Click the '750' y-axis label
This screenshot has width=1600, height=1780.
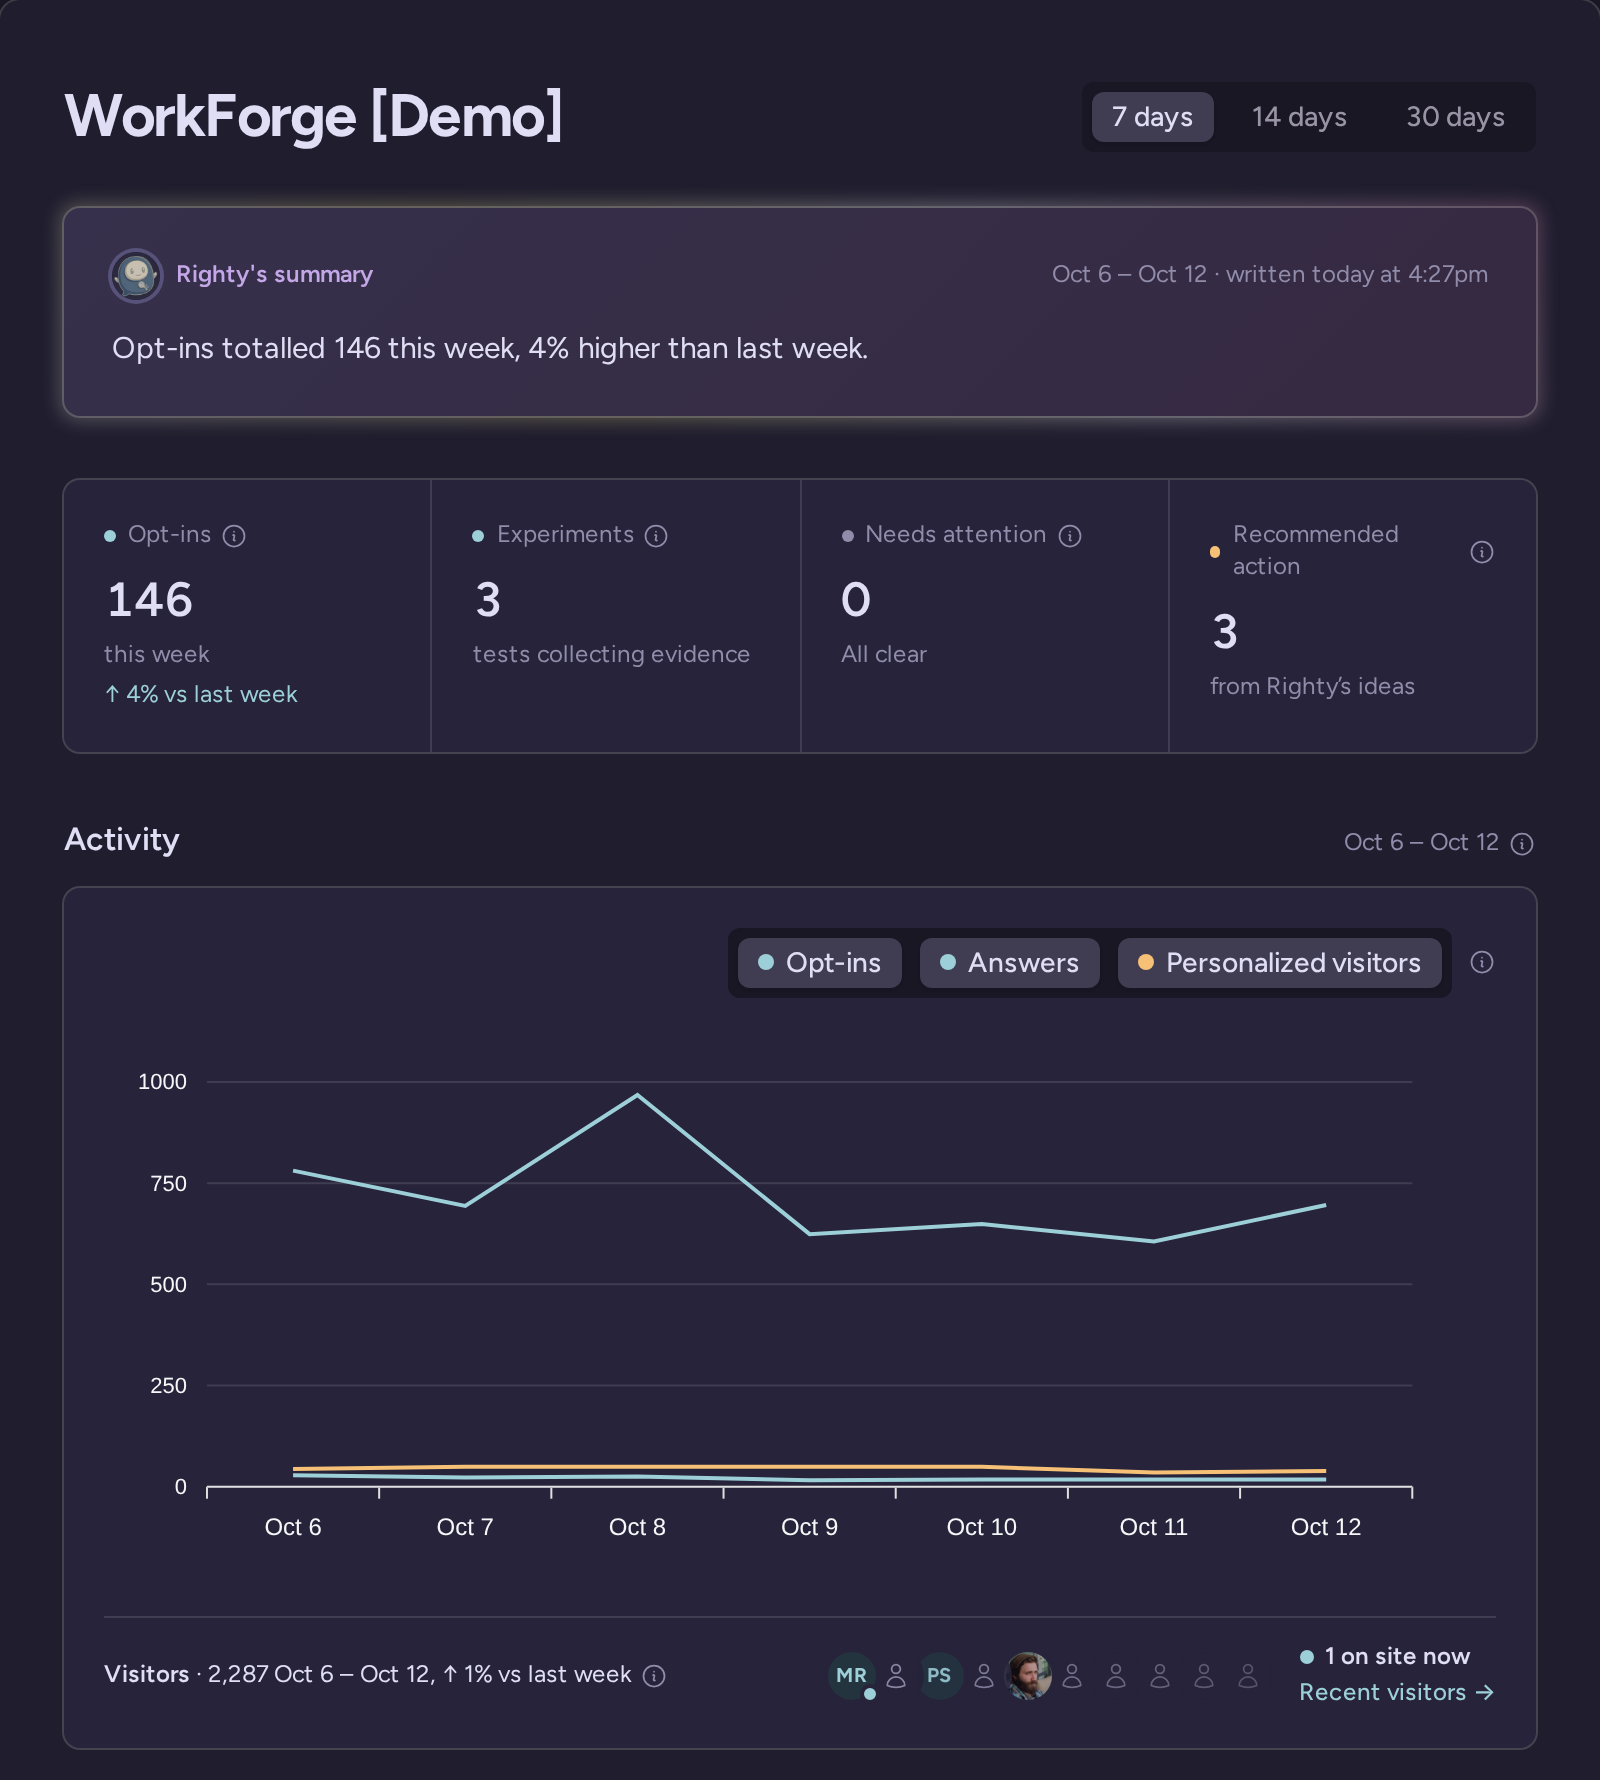tap(168, 1184)
